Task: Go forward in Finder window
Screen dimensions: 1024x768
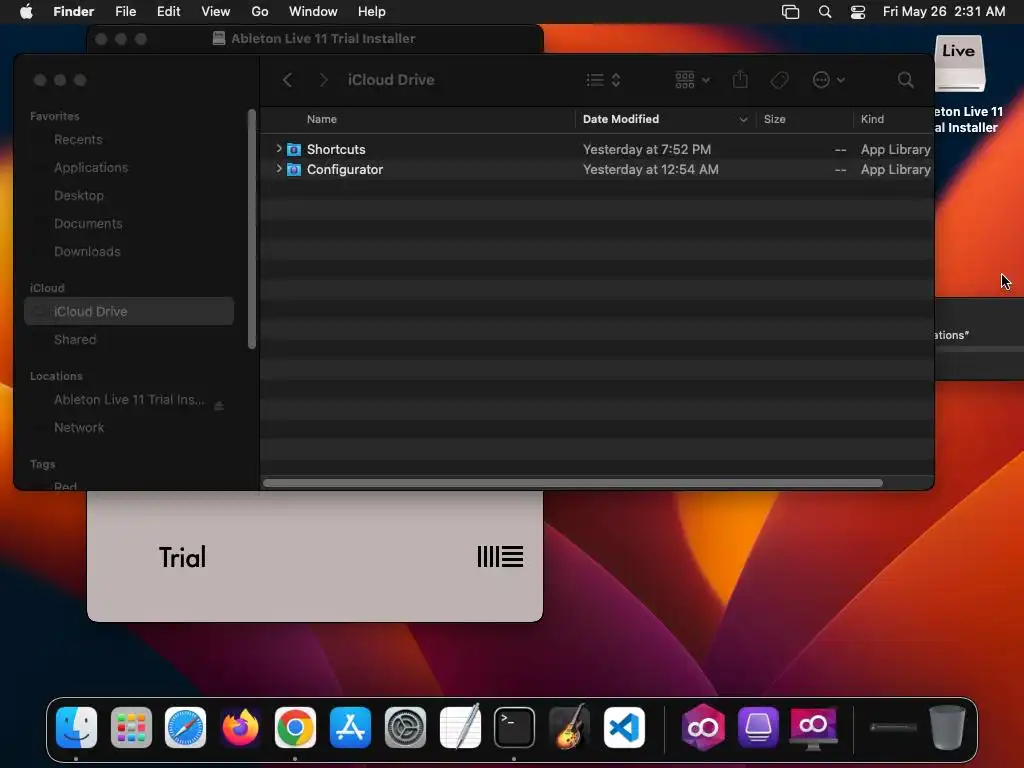Action: [x=323, y=80]
